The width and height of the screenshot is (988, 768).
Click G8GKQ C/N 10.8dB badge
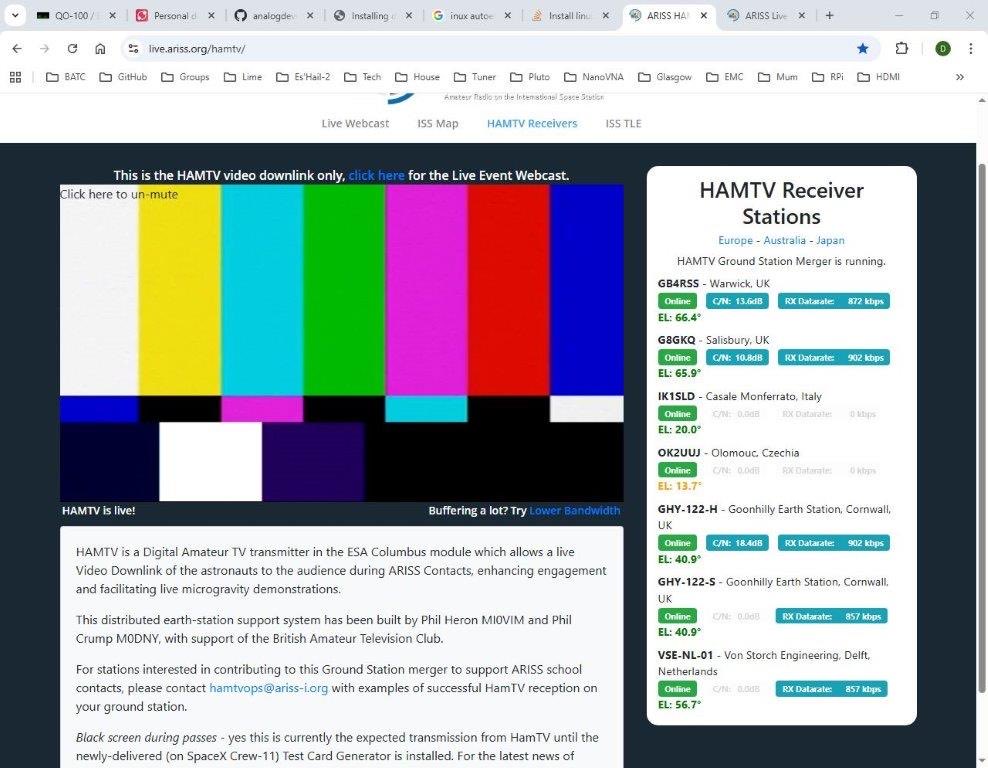pos(737,358)
